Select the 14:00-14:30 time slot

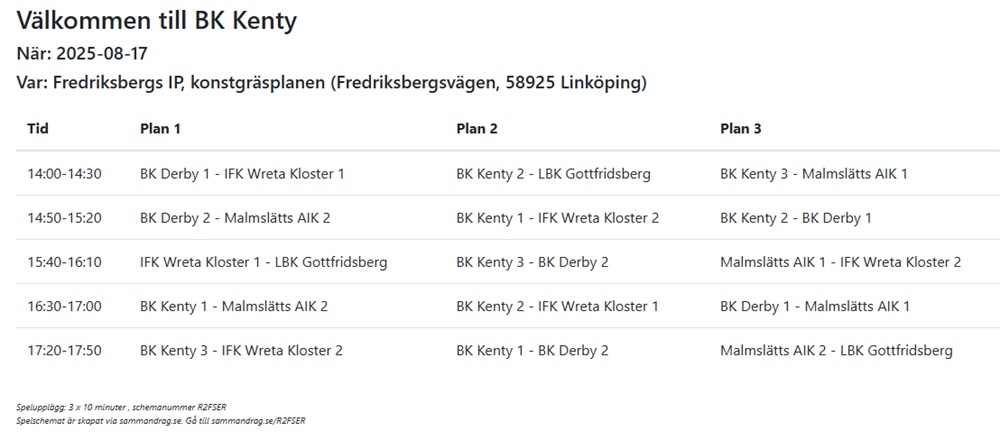click(64, 174)
